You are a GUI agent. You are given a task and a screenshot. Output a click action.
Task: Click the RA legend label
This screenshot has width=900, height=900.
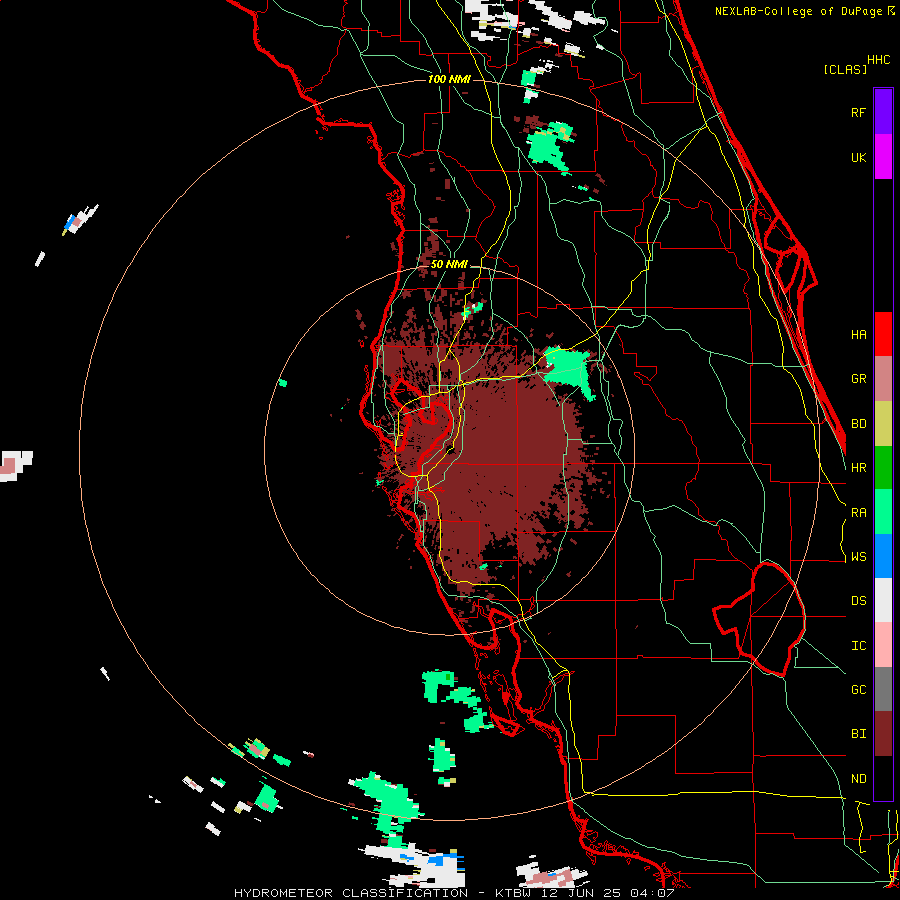click(859, 513)
